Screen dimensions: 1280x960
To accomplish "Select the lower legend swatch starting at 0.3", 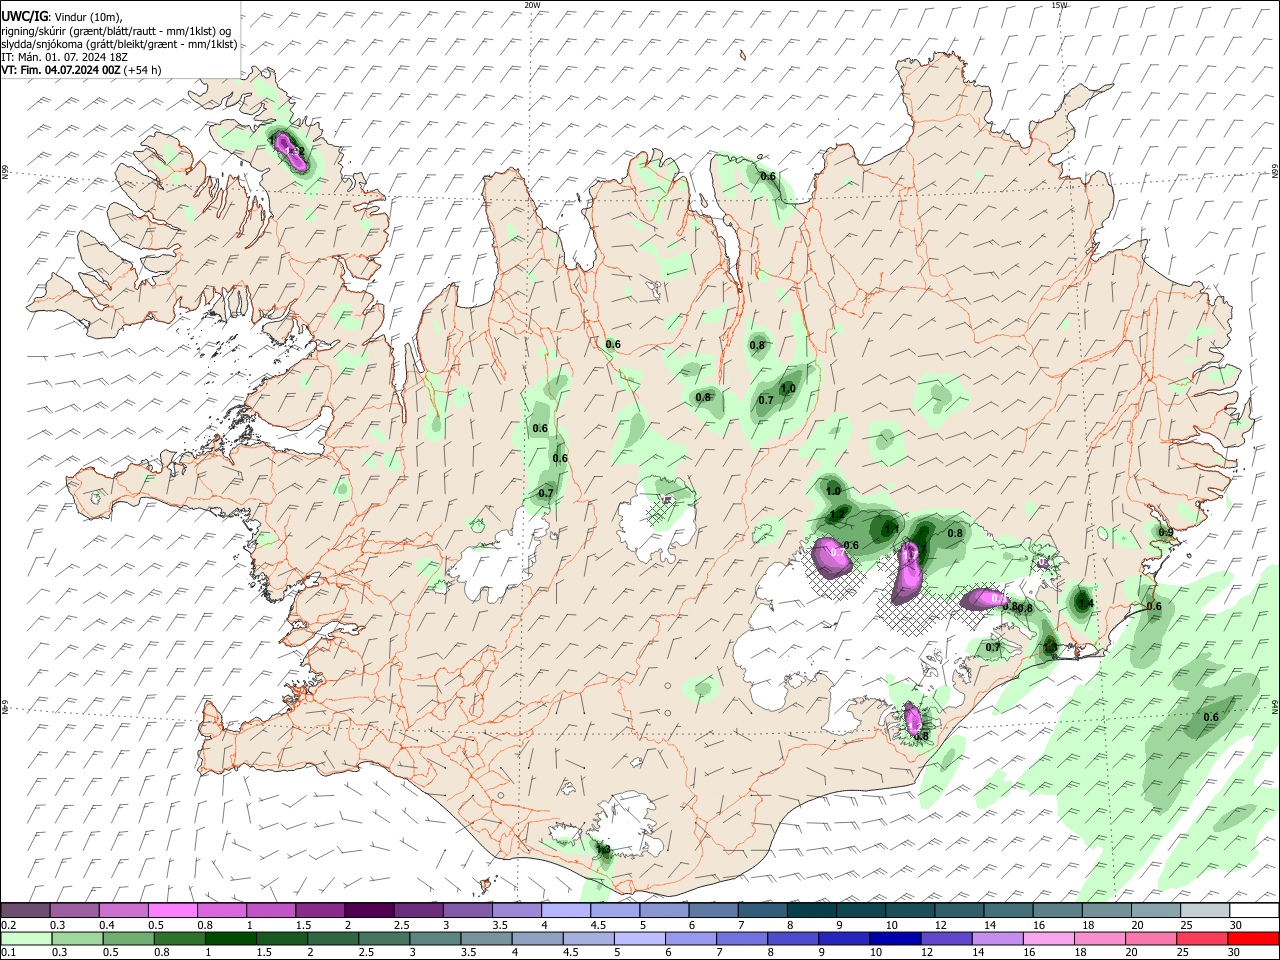I will point(77,938).
